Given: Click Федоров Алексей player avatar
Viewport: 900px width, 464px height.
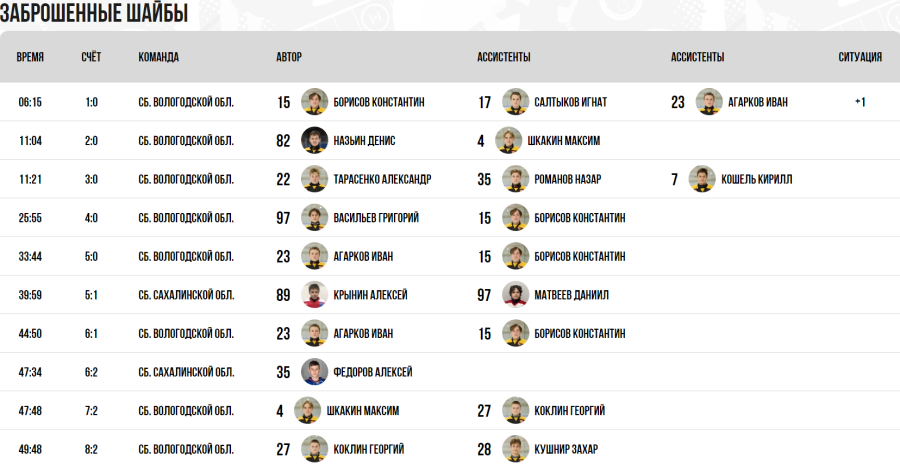Looking at the screenshot, I should click(315, 372).
